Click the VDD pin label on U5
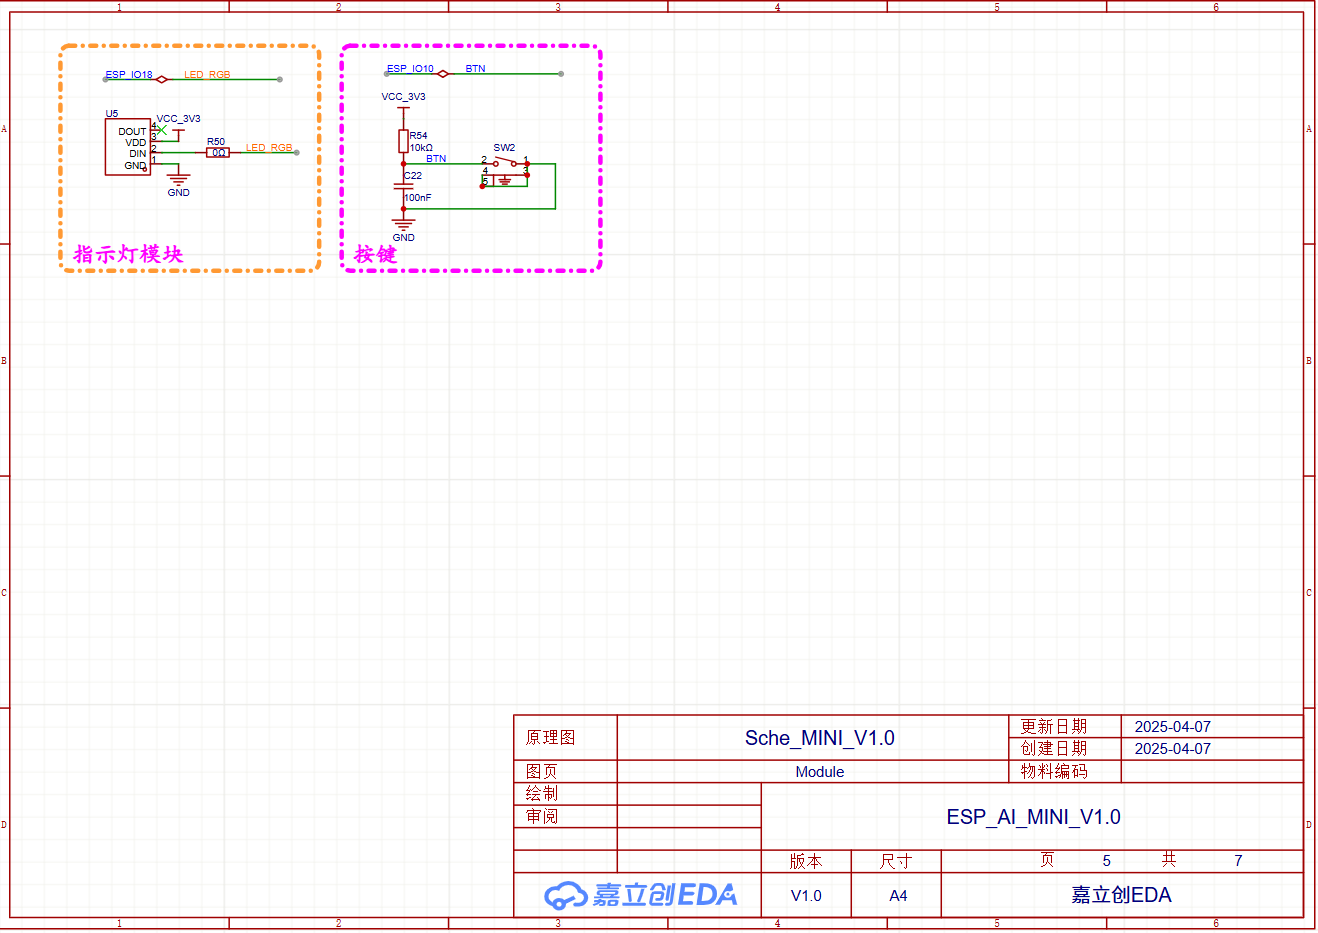Viewport: 1318px width, 933px height. tap(136, 142)
